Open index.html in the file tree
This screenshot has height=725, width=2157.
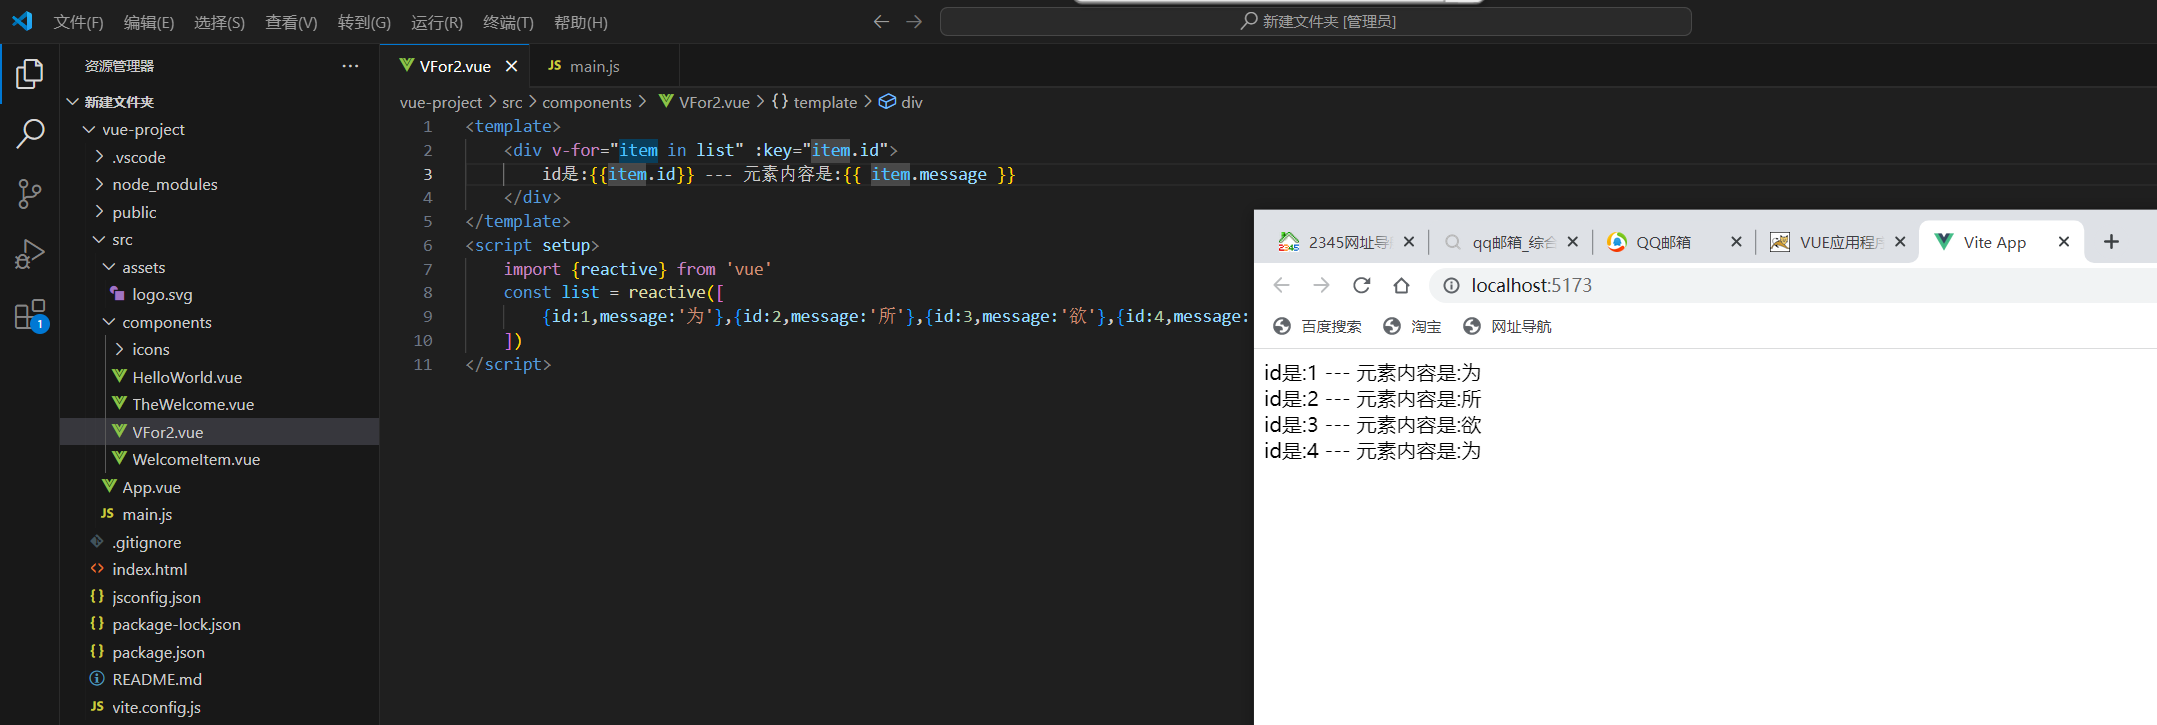click(150, 570)
